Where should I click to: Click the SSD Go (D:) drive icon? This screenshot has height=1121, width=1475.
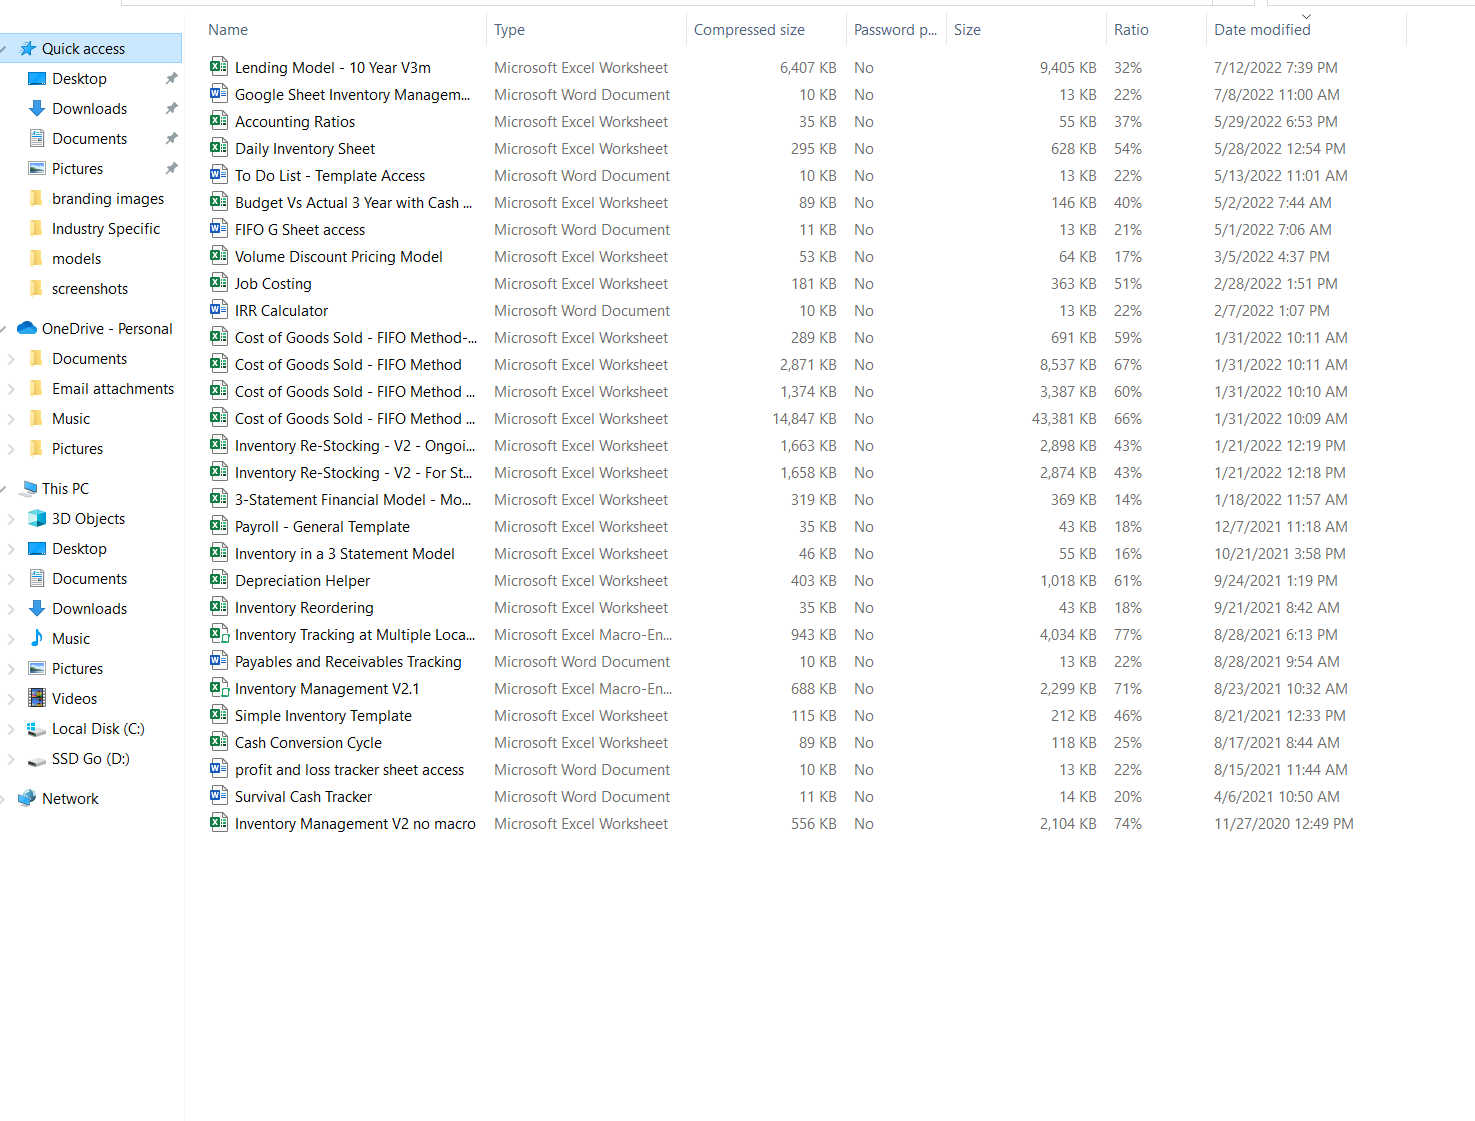[37, 759]
